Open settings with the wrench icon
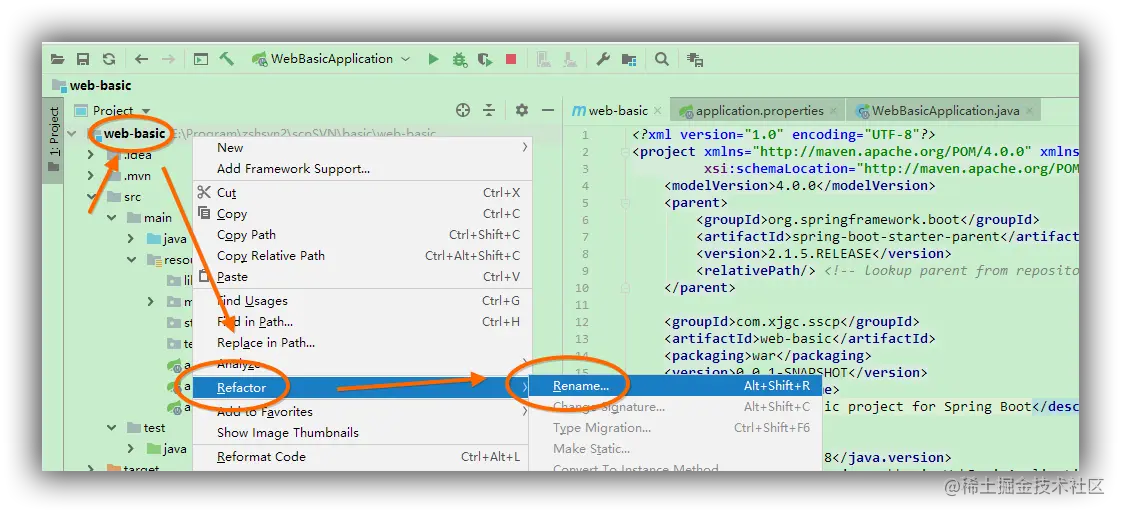The image size is (1121, 513). 603,59
